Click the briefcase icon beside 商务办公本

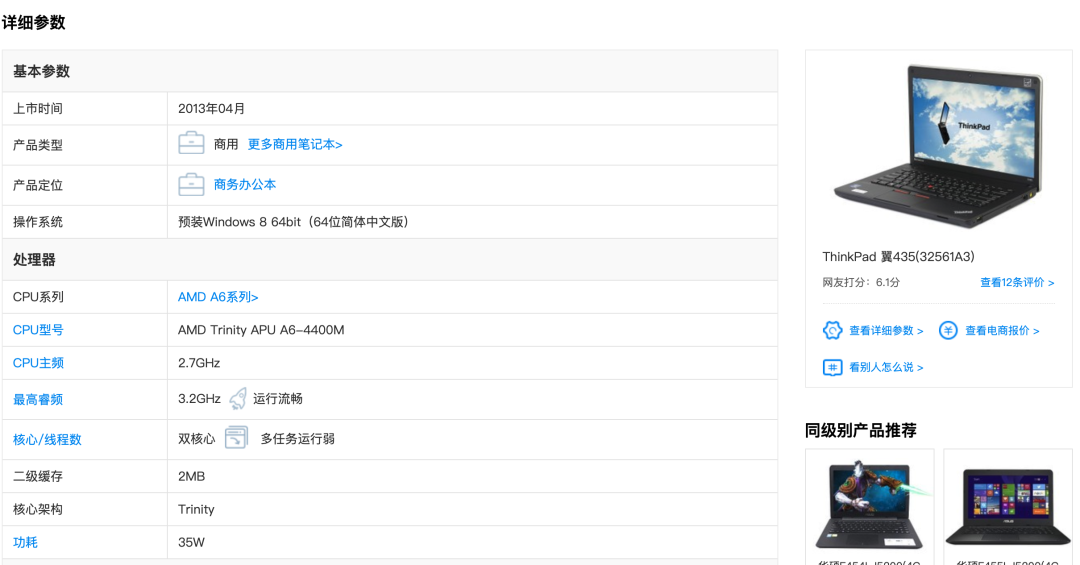pos(191,184)
